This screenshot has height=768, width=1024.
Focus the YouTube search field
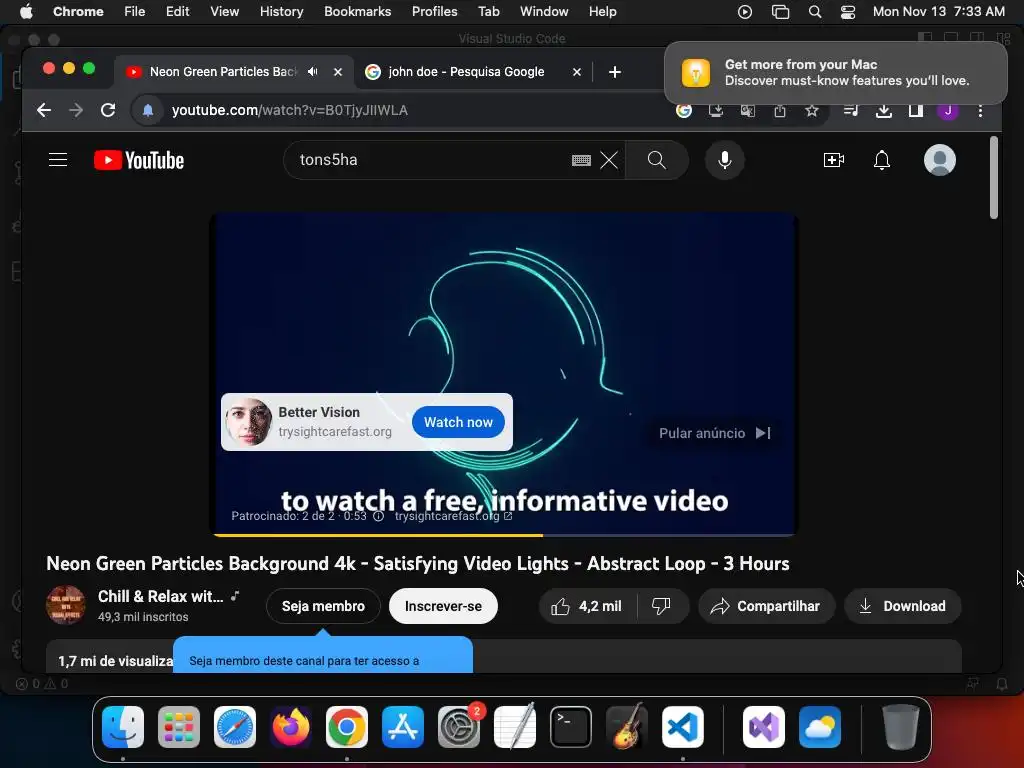click(x=431, y=160)
